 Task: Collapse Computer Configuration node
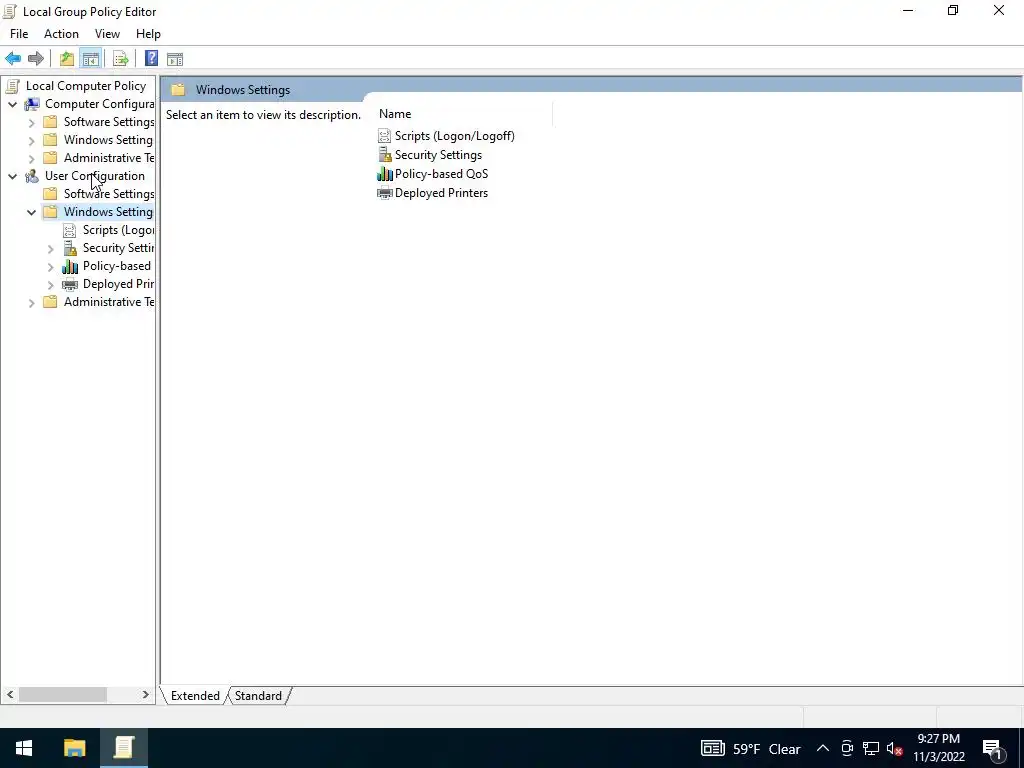12,104
